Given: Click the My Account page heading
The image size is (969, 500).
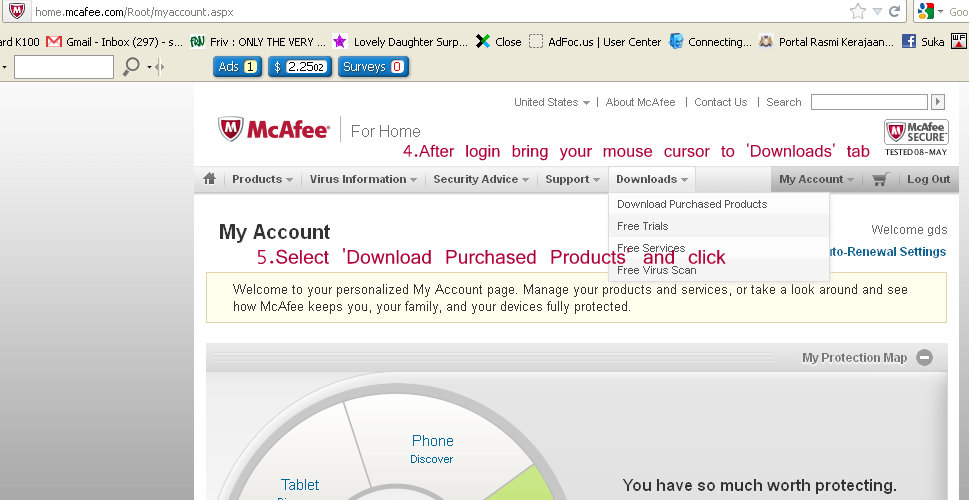Looking at the screenshot, I should point(274,232).
